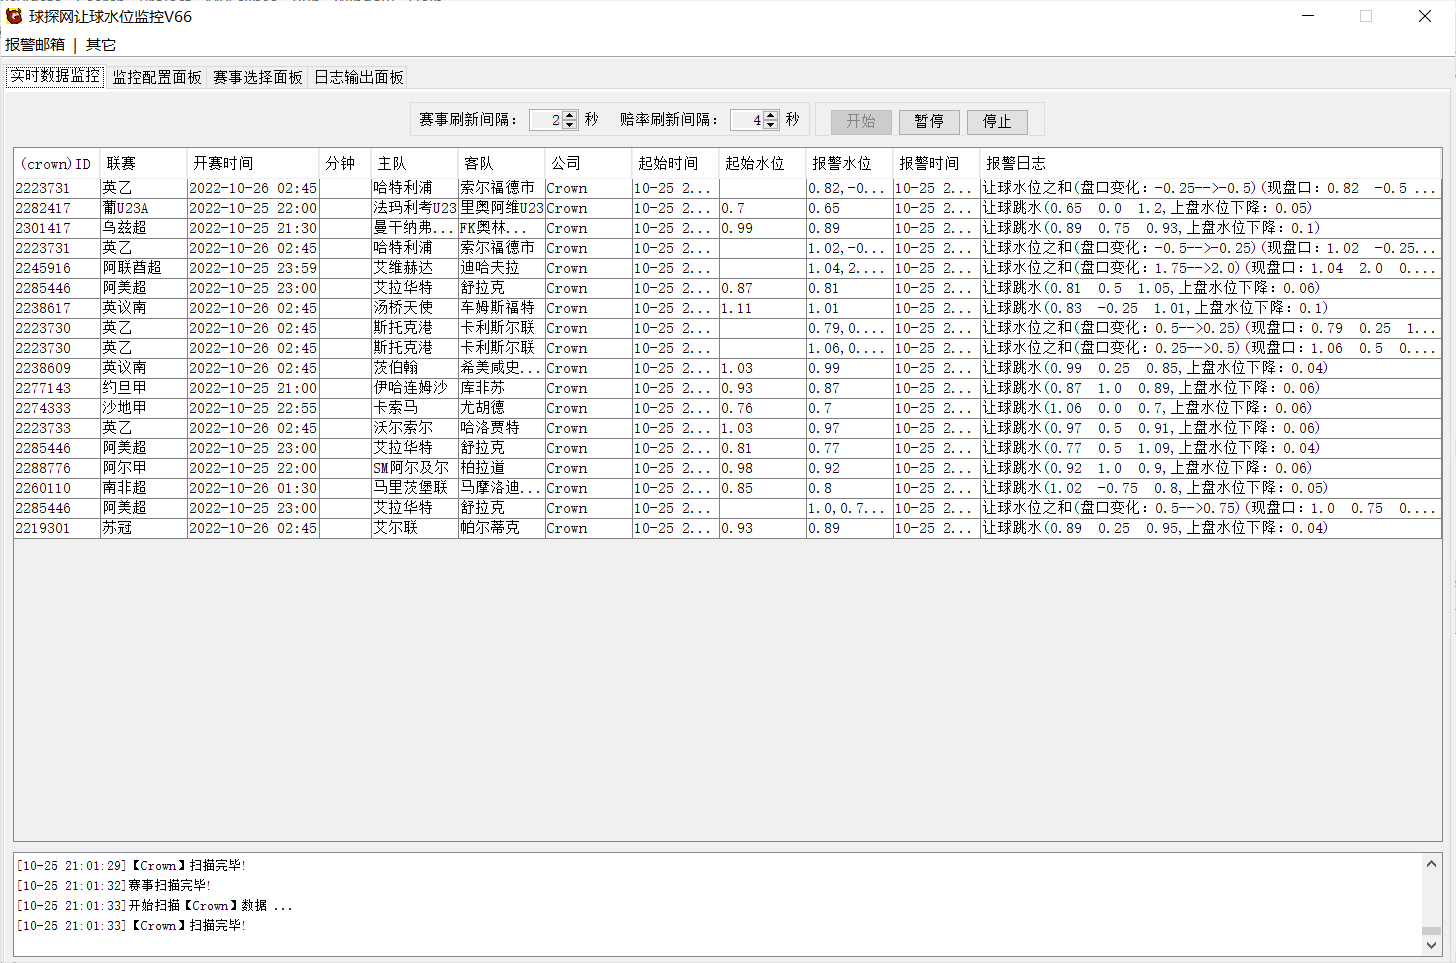
Task: Click log line 开始扫描【Crown】数据
Action: tap(155, 906)
